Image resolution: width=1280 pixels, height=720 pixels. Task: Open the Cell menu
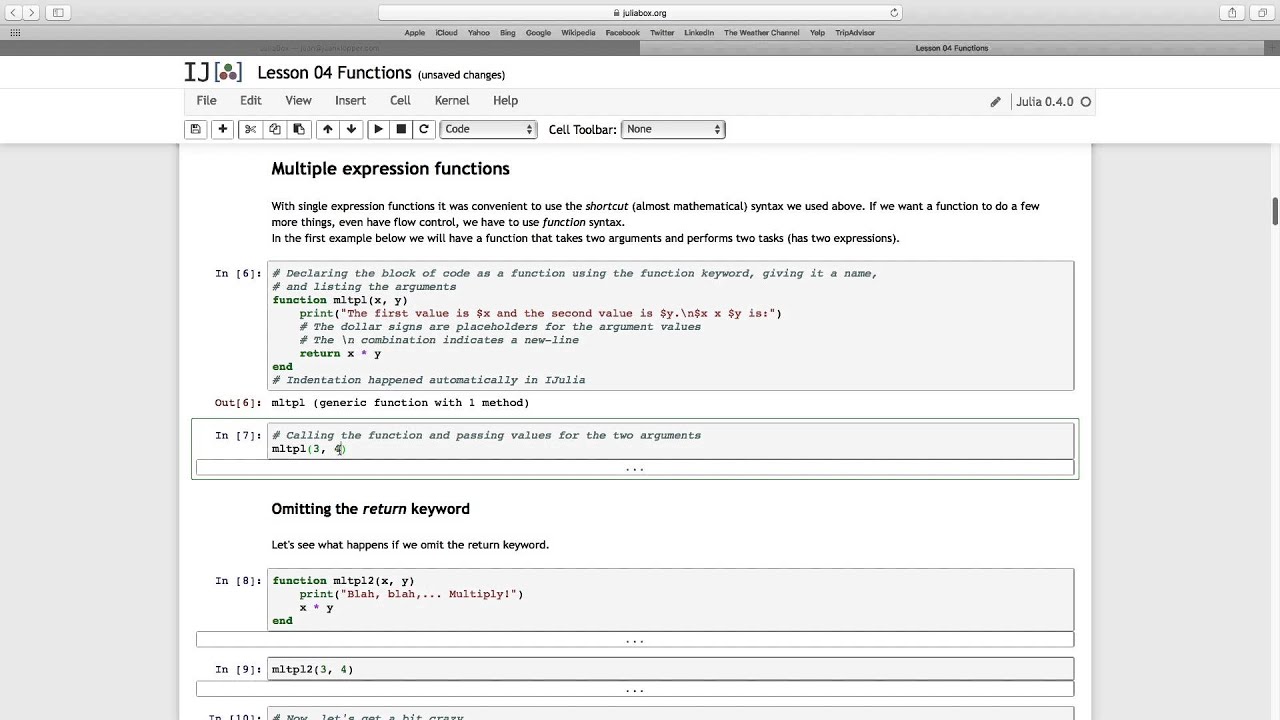click(x=400, y=100)
